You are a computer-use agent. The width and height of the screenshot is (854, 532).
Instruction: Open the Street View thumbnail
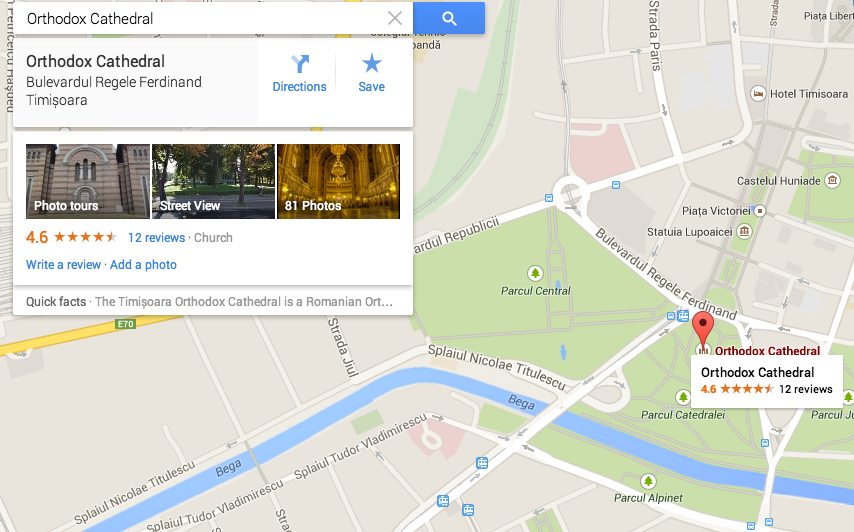[214, 181]
